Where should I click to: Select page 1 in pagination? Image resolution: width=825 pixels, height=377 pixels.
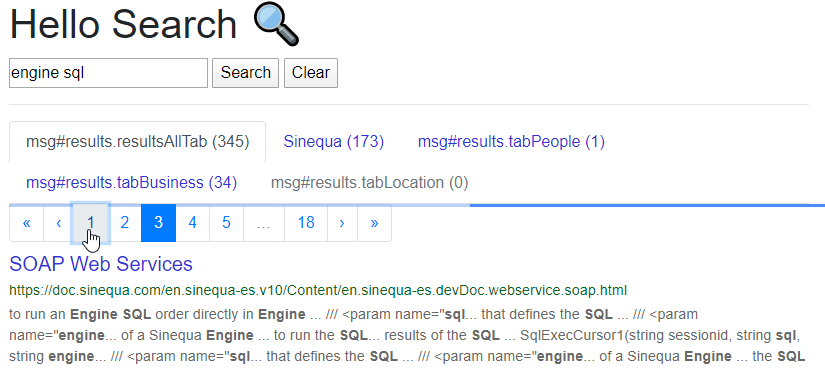coord(90,223)
